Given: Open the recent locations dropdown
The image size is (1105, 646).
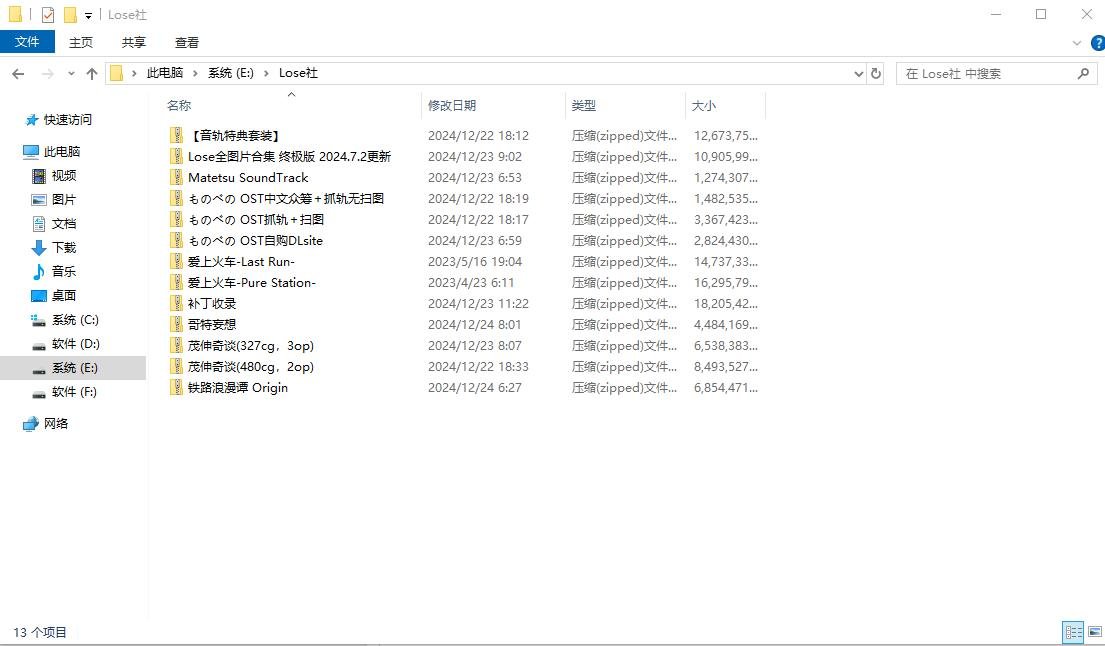Looking at the screenshot, I should [71, 74].
